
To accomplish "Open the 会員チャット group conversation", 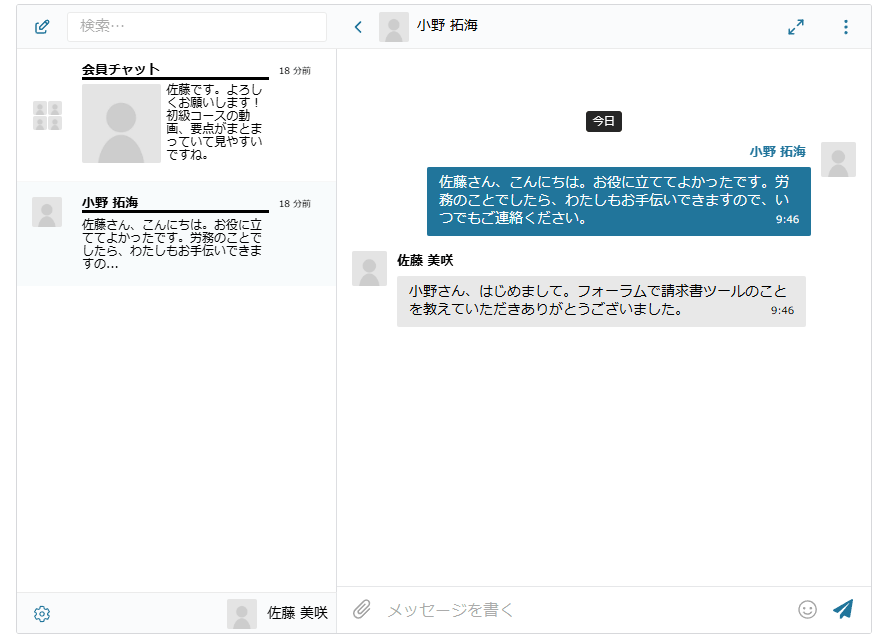I will point(176,115).
